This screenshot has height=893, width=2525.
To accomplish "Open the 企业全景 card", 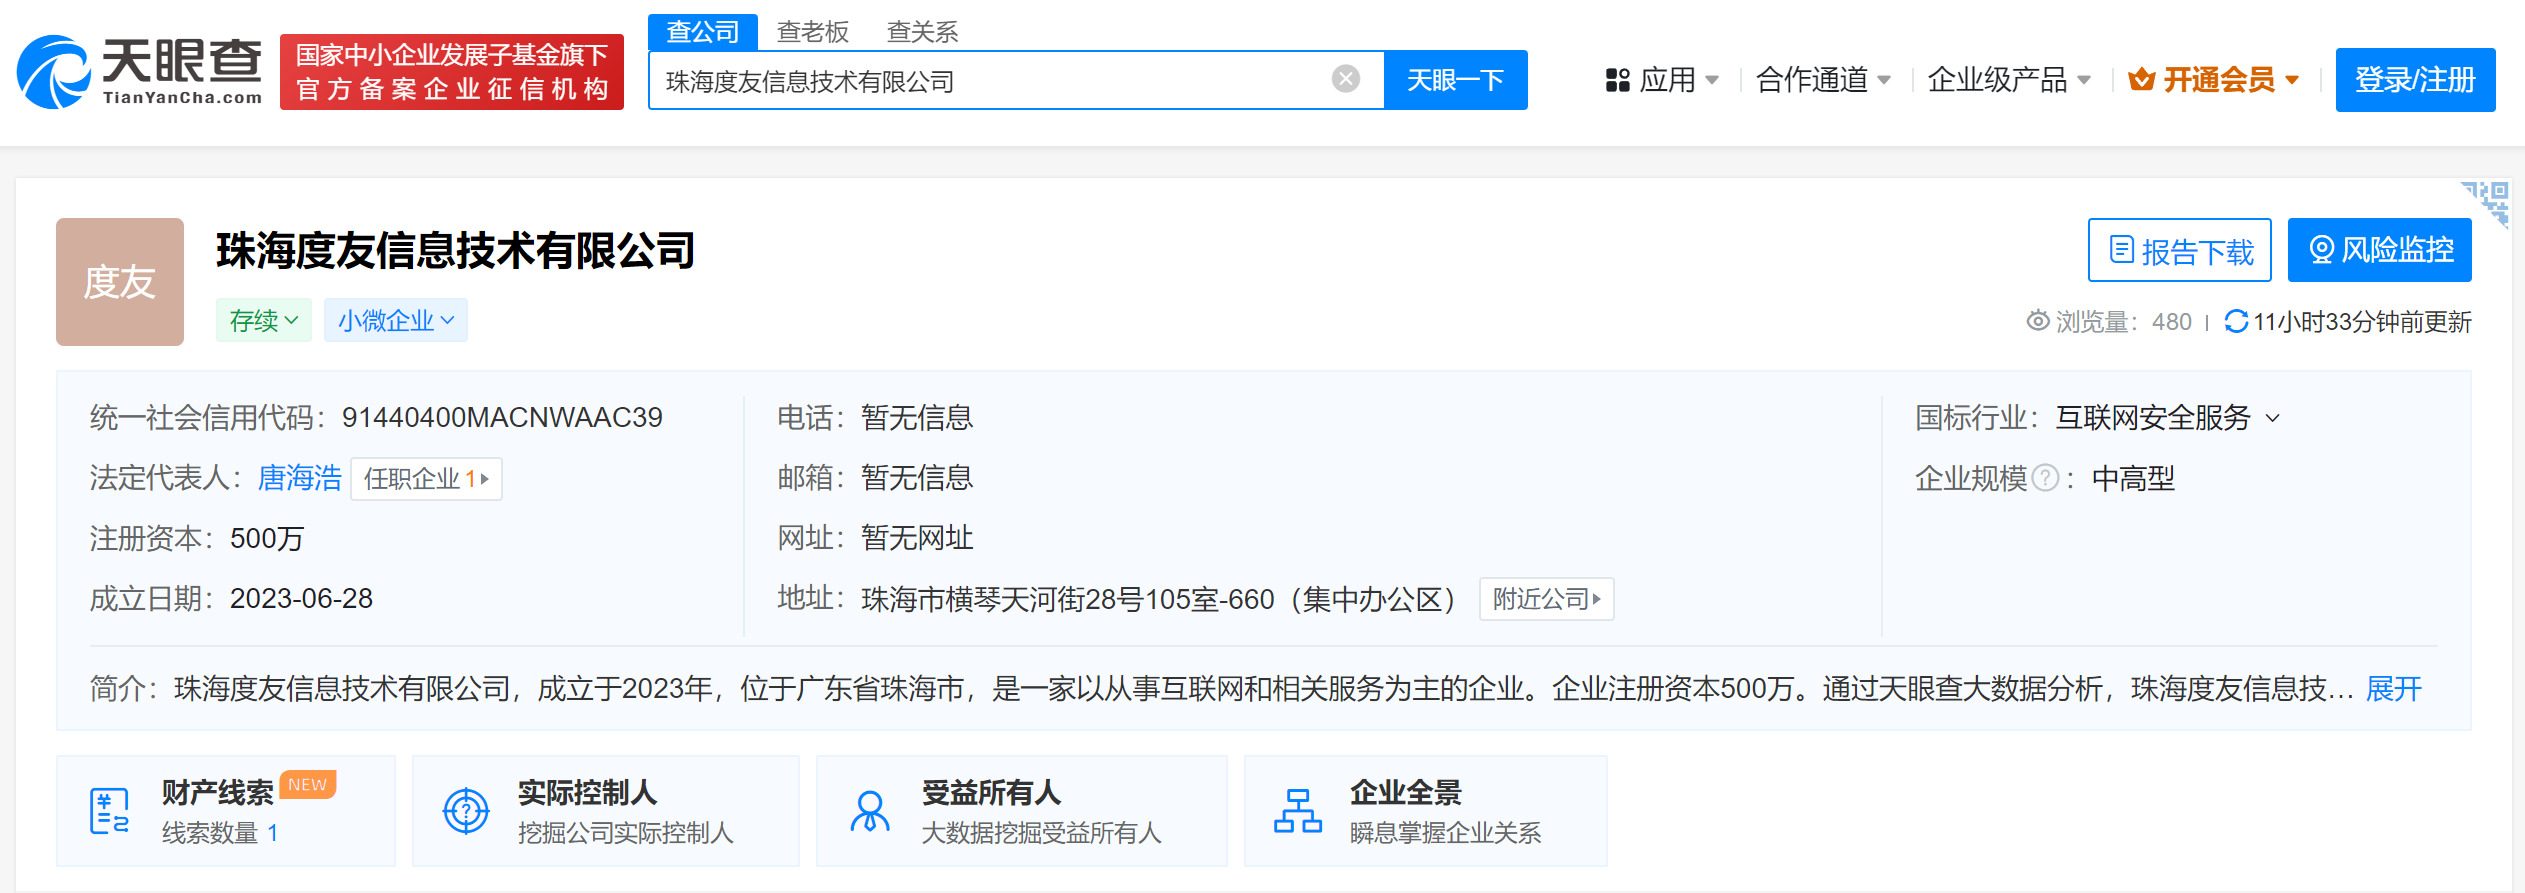I will click(x=1426, y=811).
